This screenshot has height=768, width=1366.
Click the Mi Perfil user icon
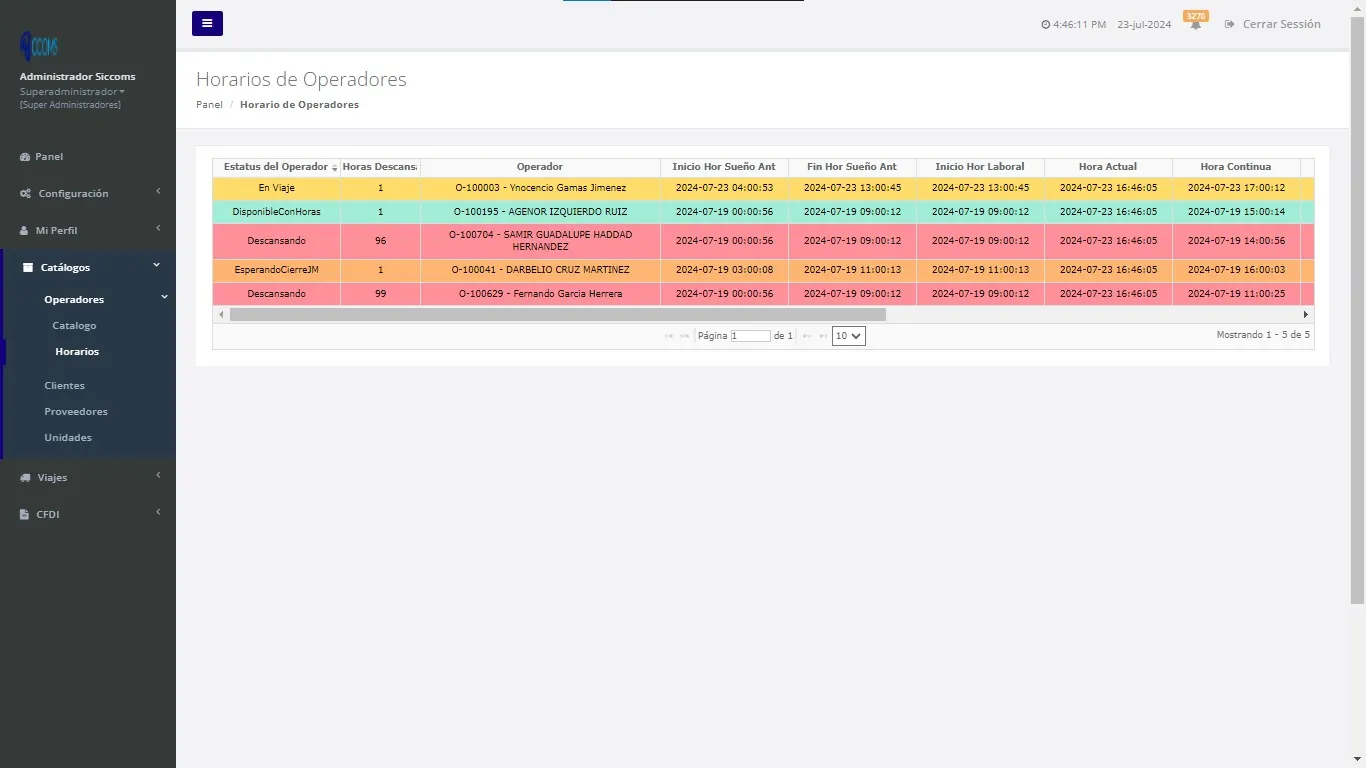[24, 230]
